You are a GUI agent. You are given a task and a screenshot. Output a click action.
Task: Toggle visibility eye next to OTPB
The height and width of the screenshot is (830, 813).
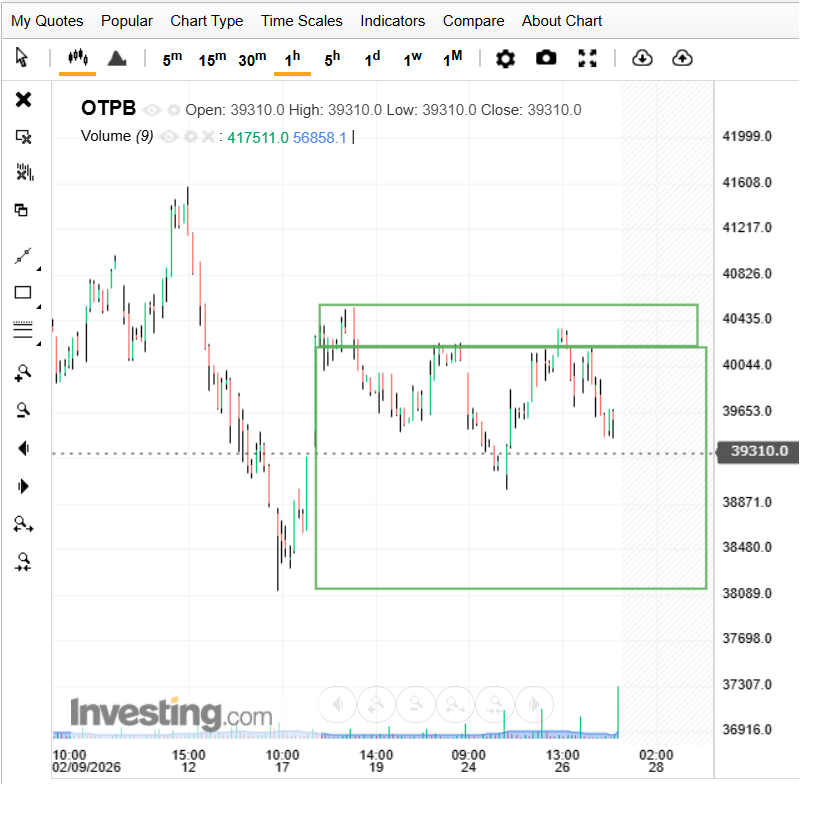pyautogui.click(x=151, y=110)
